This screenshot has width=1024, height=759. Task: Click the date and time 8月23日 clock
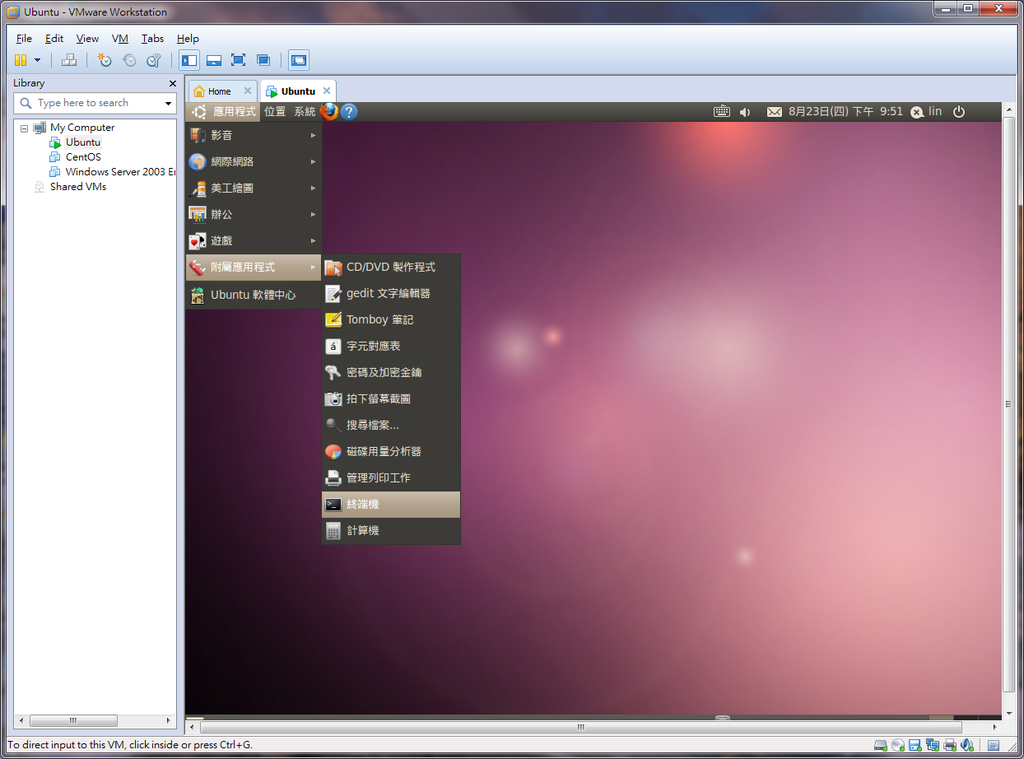click(x=845, y=112)
